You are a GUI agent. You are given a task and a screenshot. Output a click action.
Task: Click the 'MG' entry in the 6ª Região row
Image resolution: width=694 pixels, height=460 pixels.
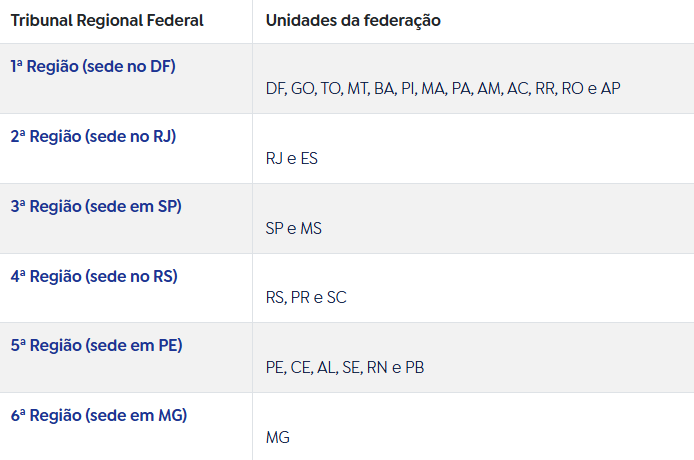(x=278, y=438)
